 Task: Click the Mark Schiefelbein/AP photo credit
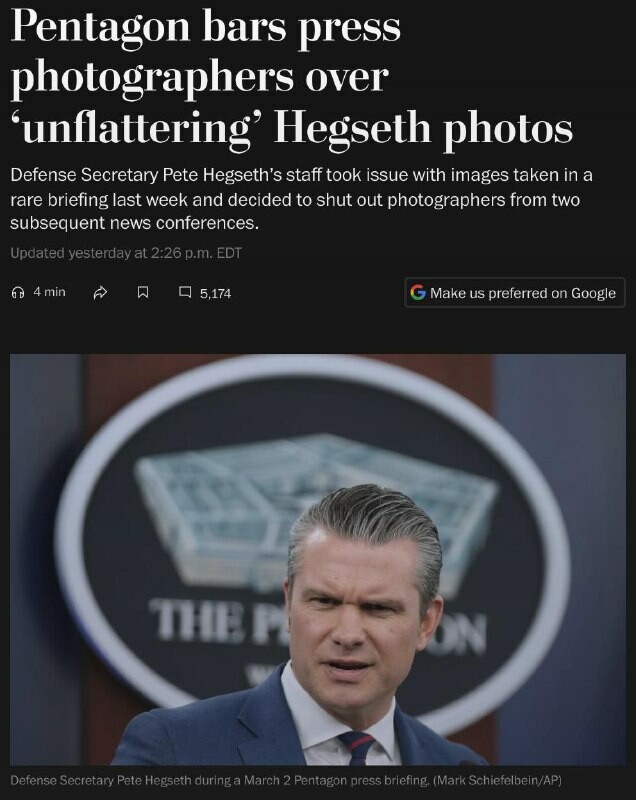[x=497, y=781]
